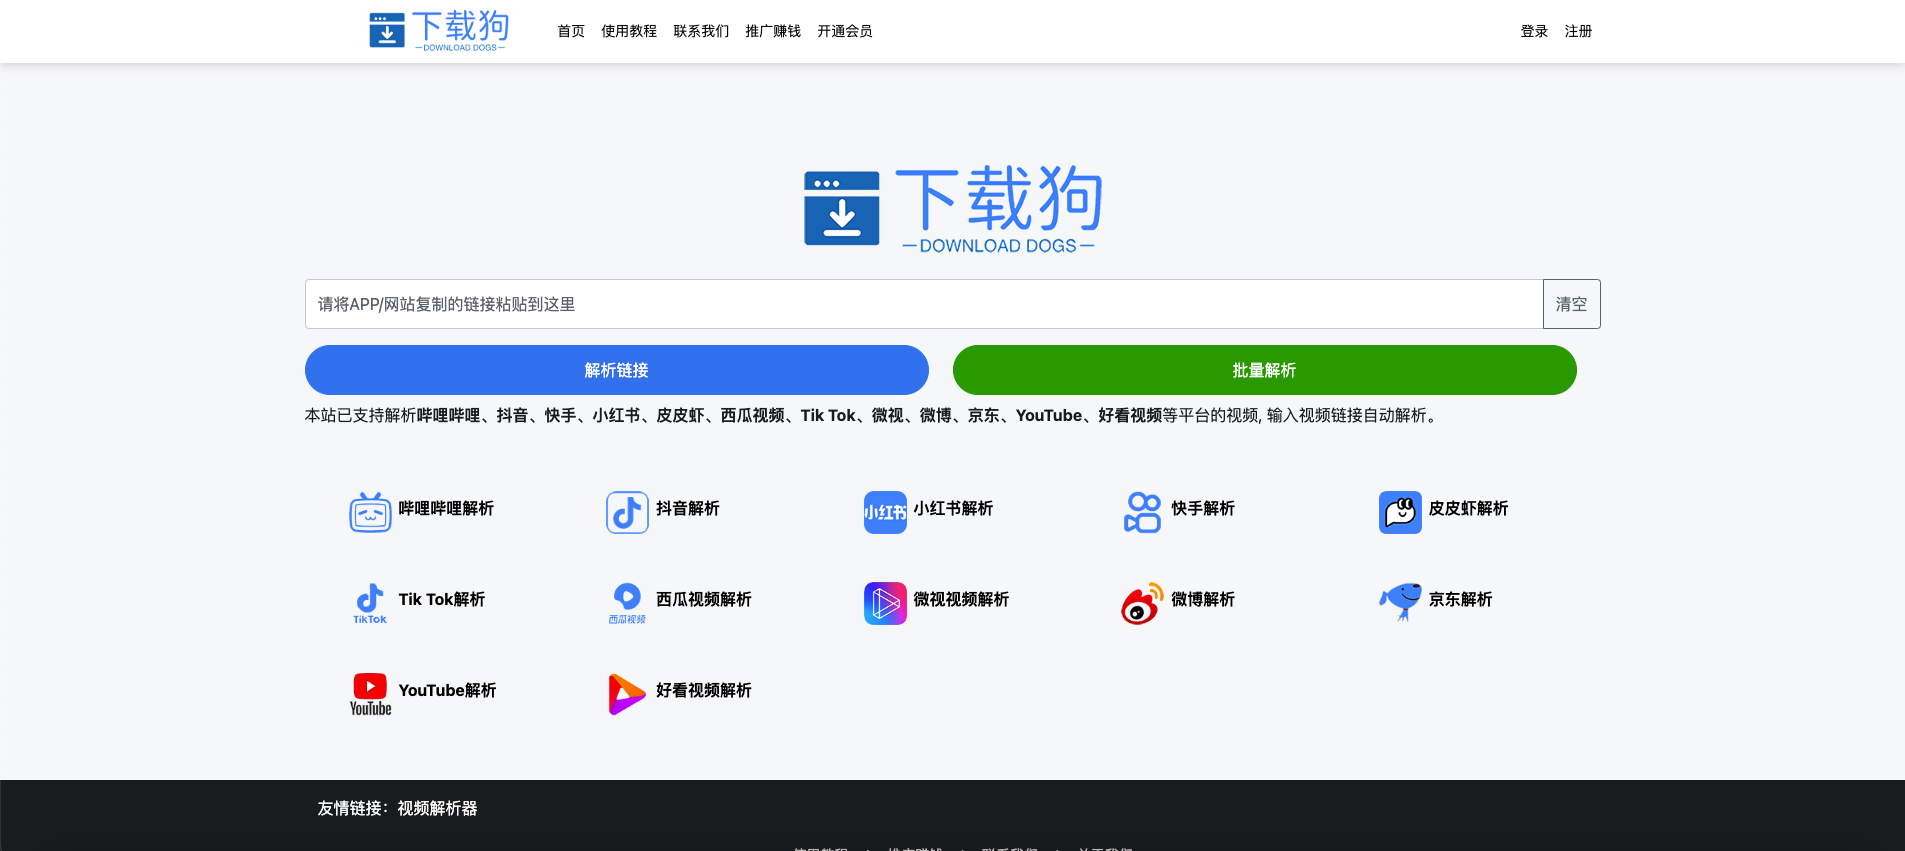Image resolution: width=1905 pixels, height=851 pixels.
Task: Click 视频解析器 friendly link in footer
Action: click(x=437, y=808)
